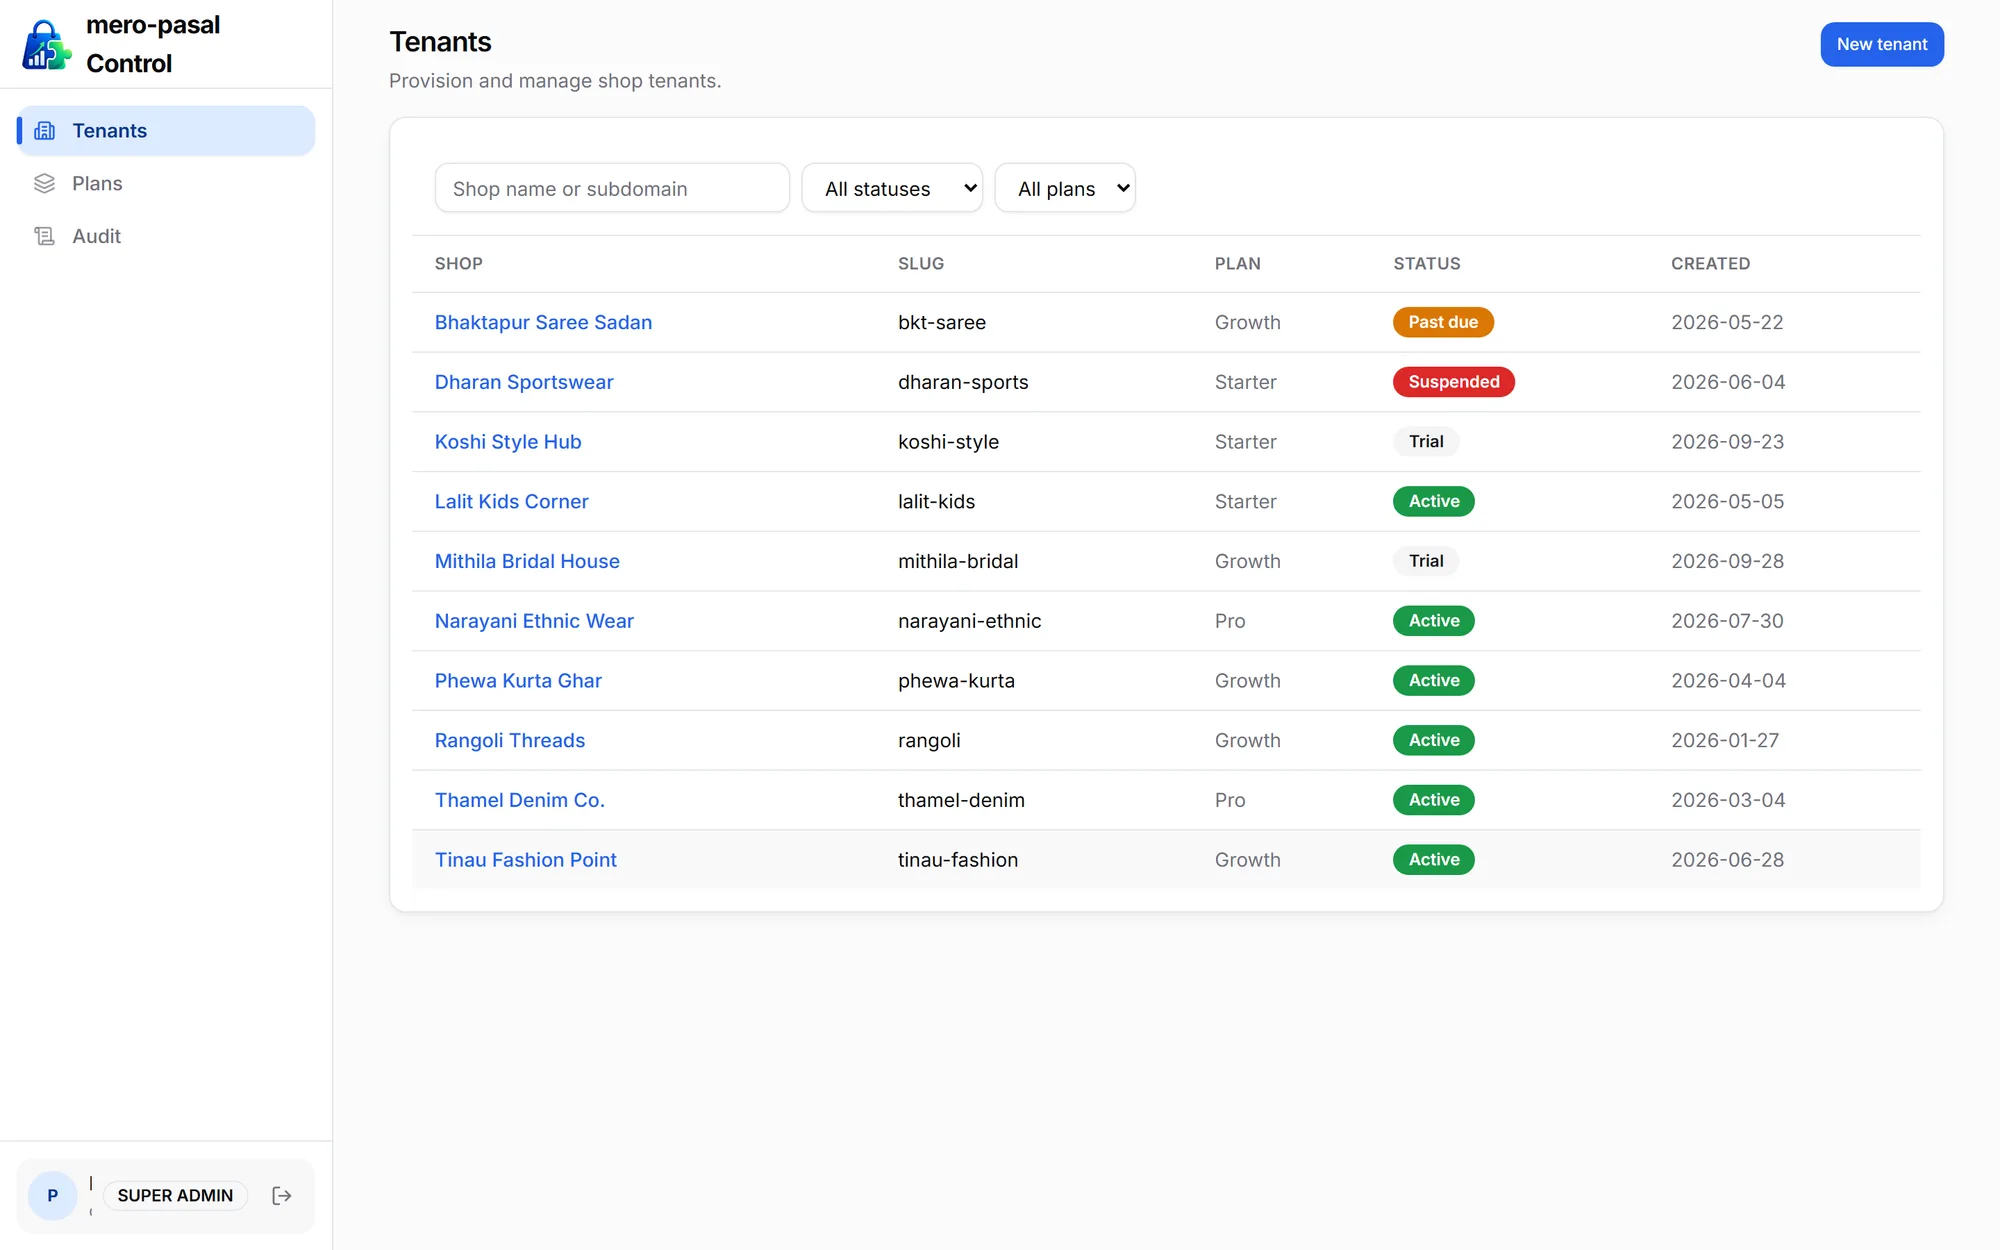2000x1250 pixels.
Task: Click the narayani-ethnic slug cell
Action: 969,621
